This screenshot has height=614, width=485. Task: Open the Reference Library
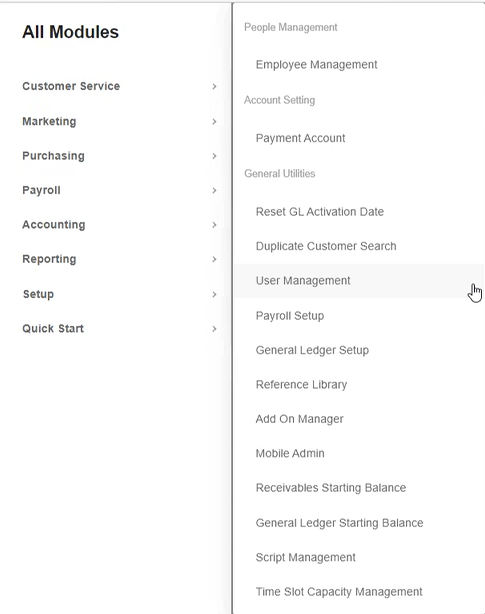click(301, 385)
